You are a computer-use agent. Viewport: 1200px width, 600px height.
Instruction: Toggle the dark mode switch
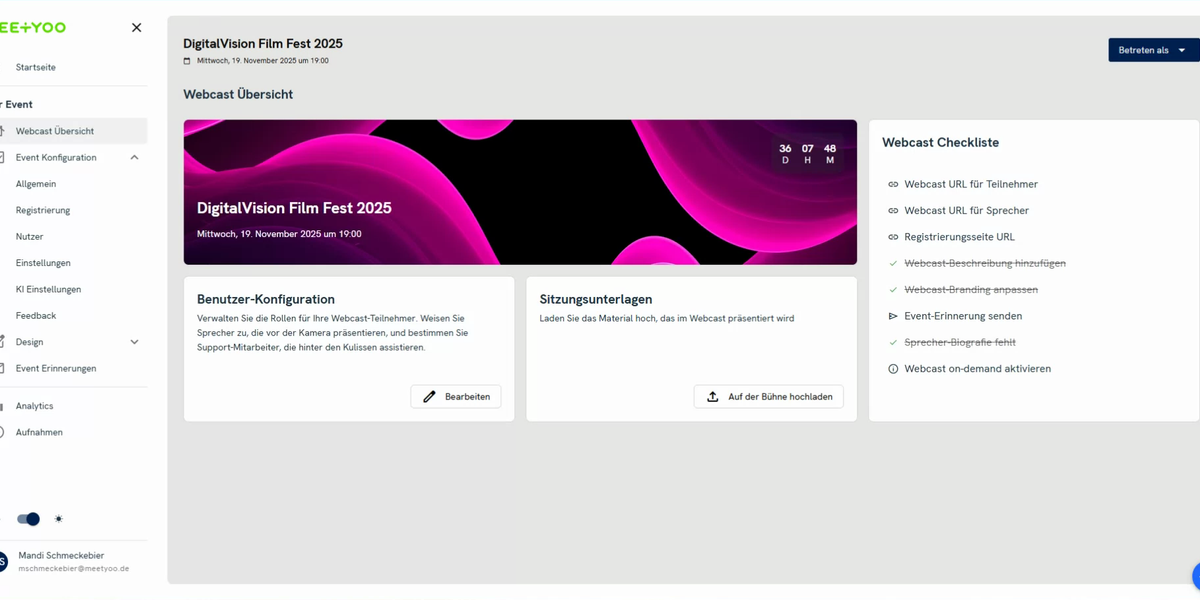coord(29,519)
